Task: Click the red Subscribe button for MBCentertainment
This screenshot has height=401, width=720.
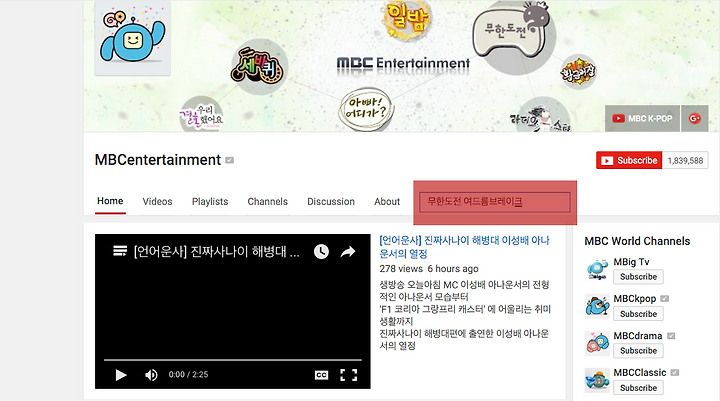Action: (629, 160)
